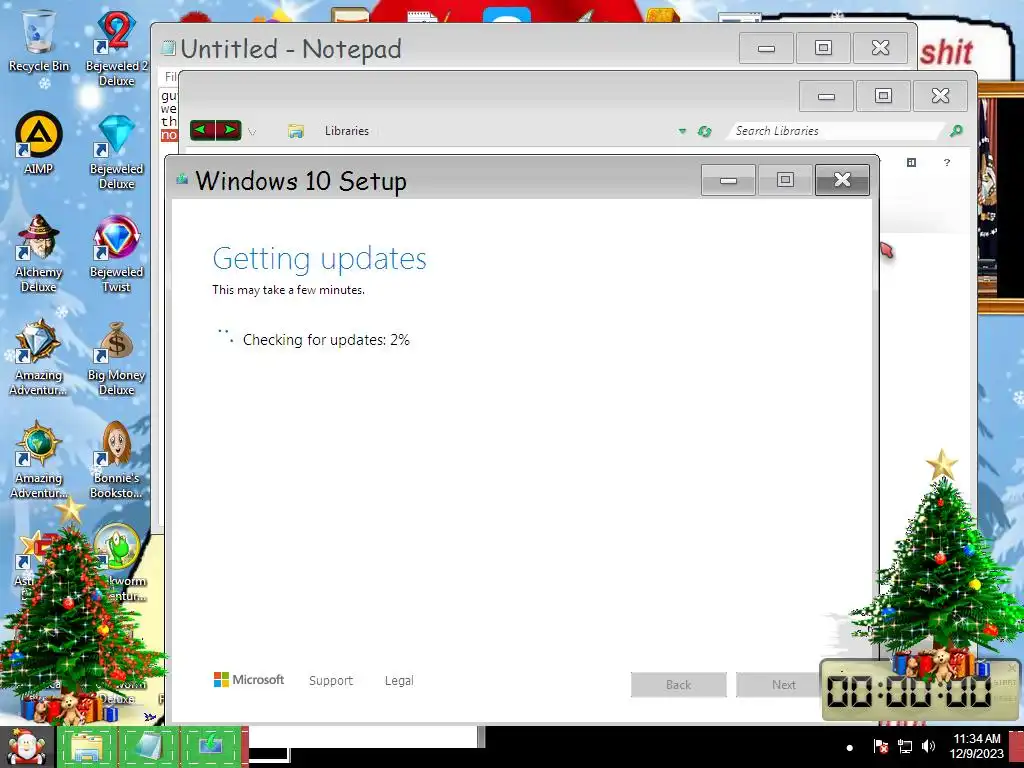Open the address bar history dropdown in Libraries
This screenshot has width=1024, height=768.
click(x=682, y=131)
